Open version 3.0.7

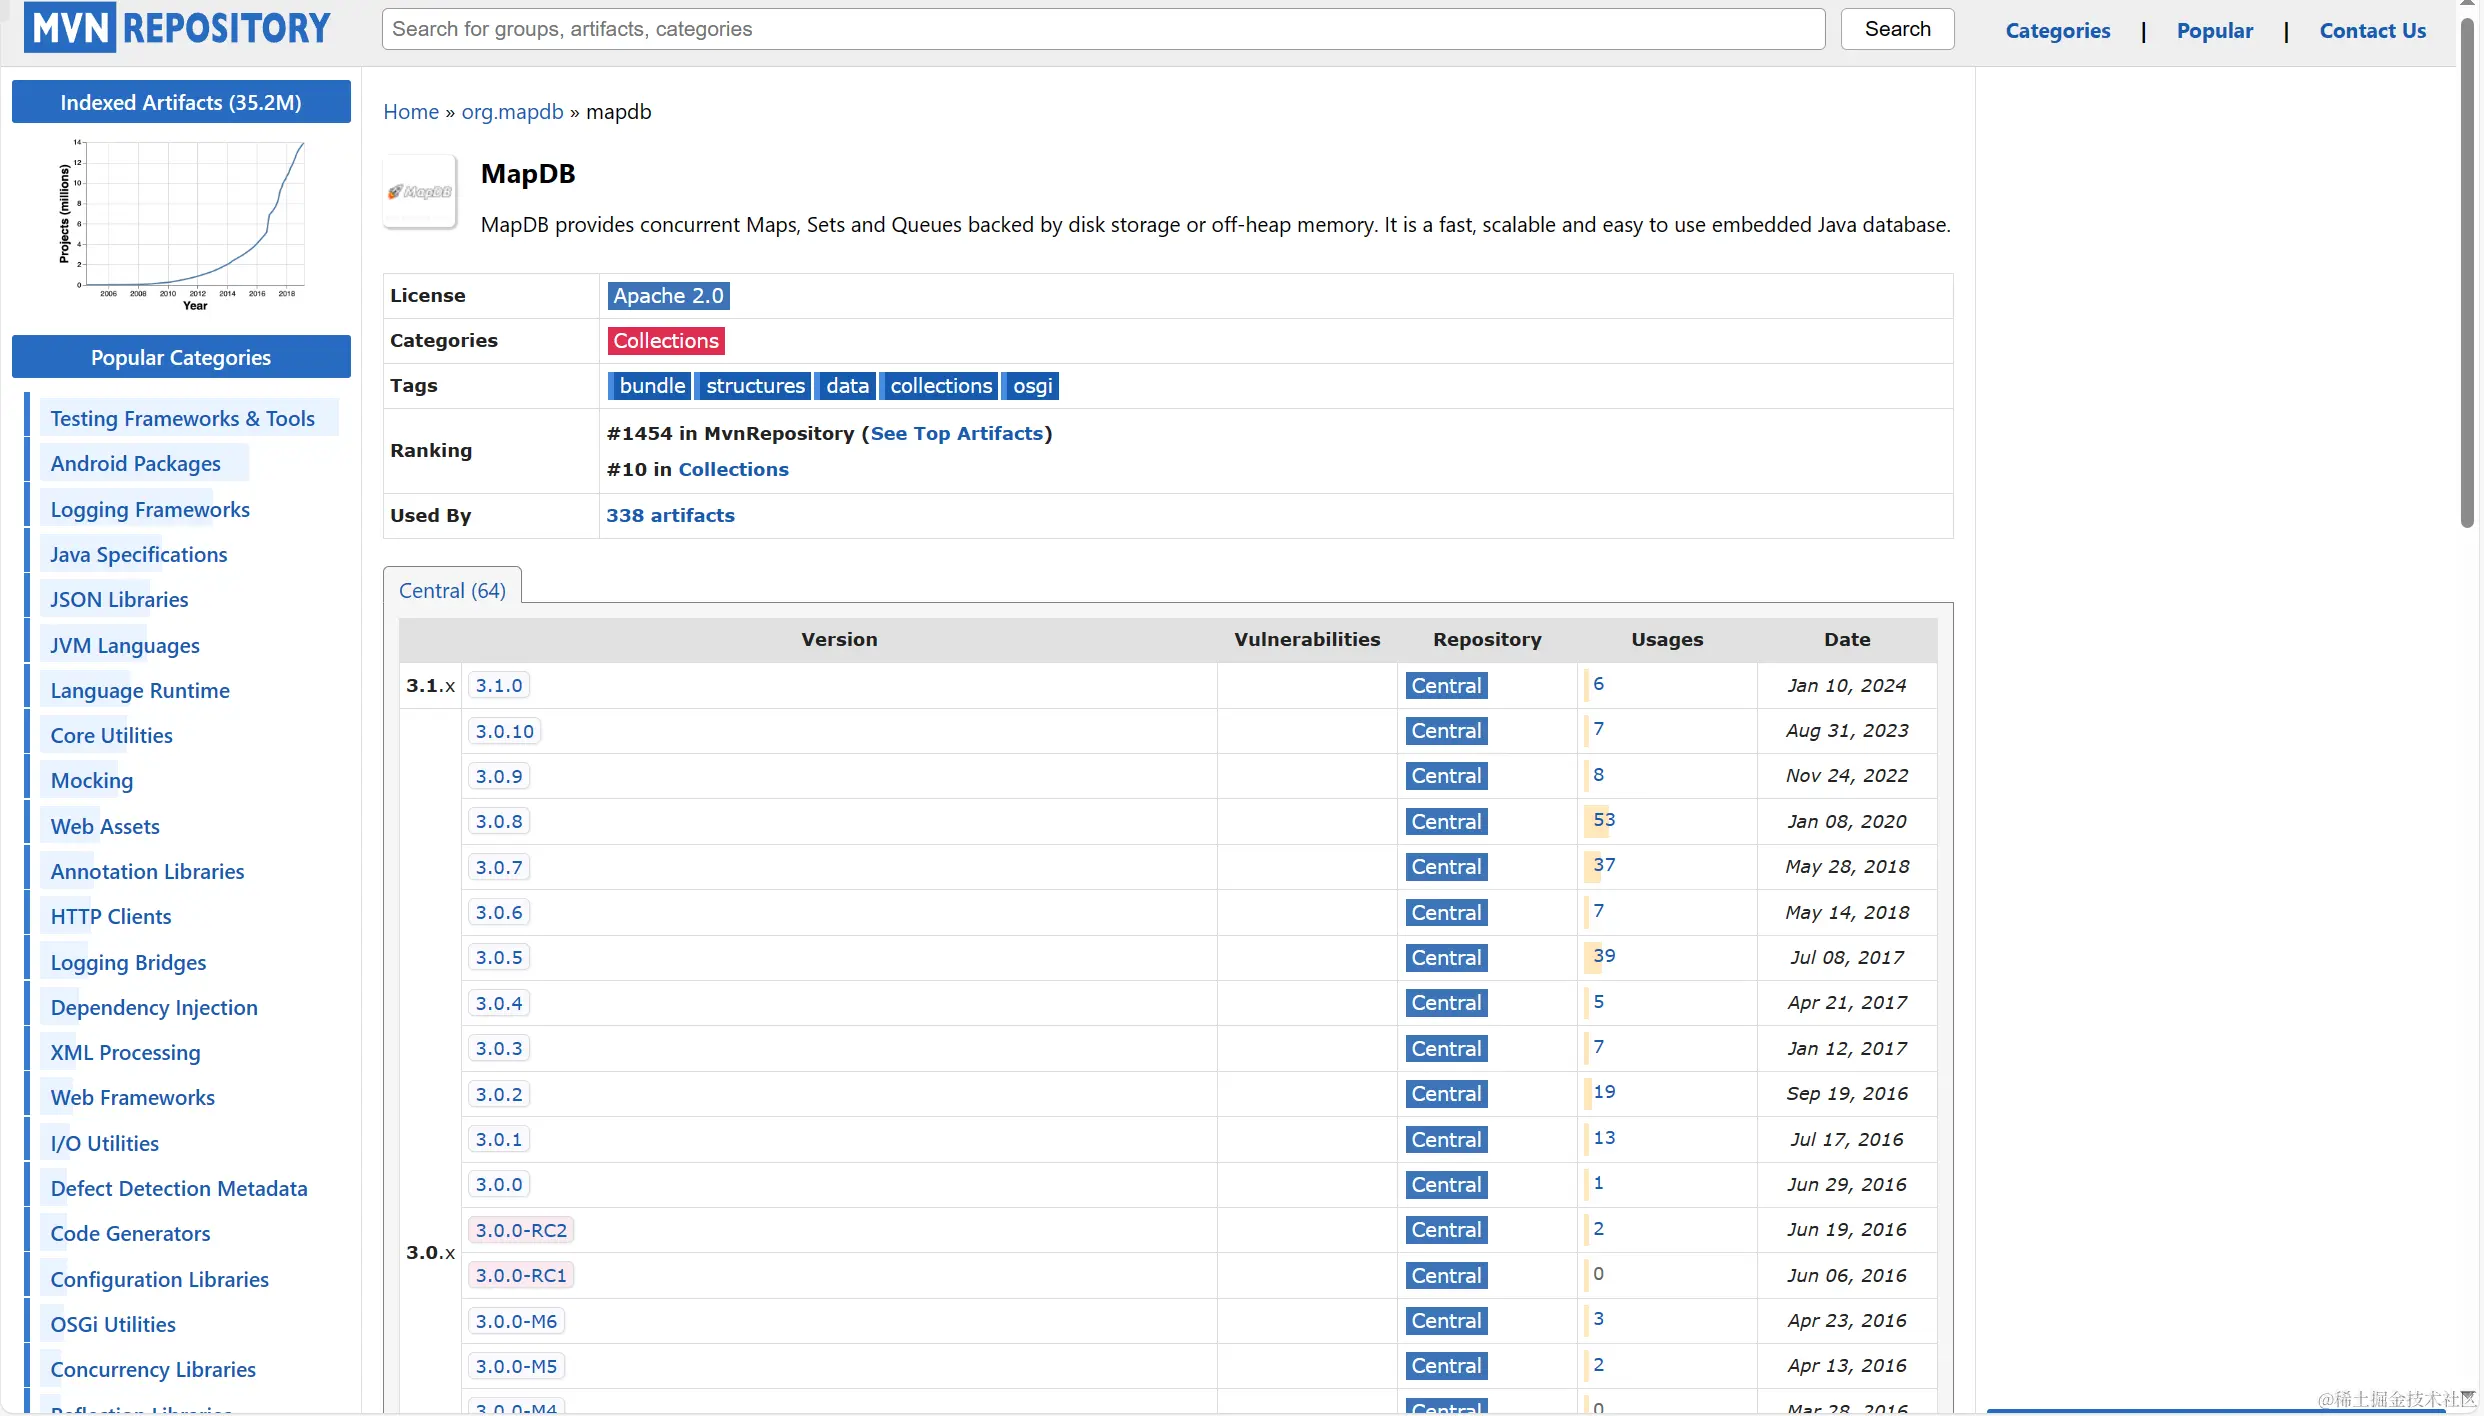pos(499,868)
